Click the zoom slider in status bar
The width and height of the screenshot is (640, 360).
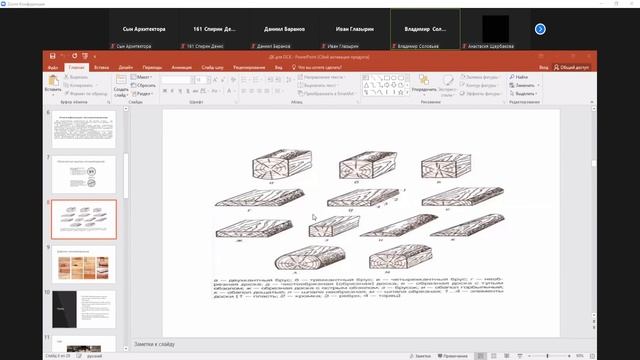[x=548, y=356]
